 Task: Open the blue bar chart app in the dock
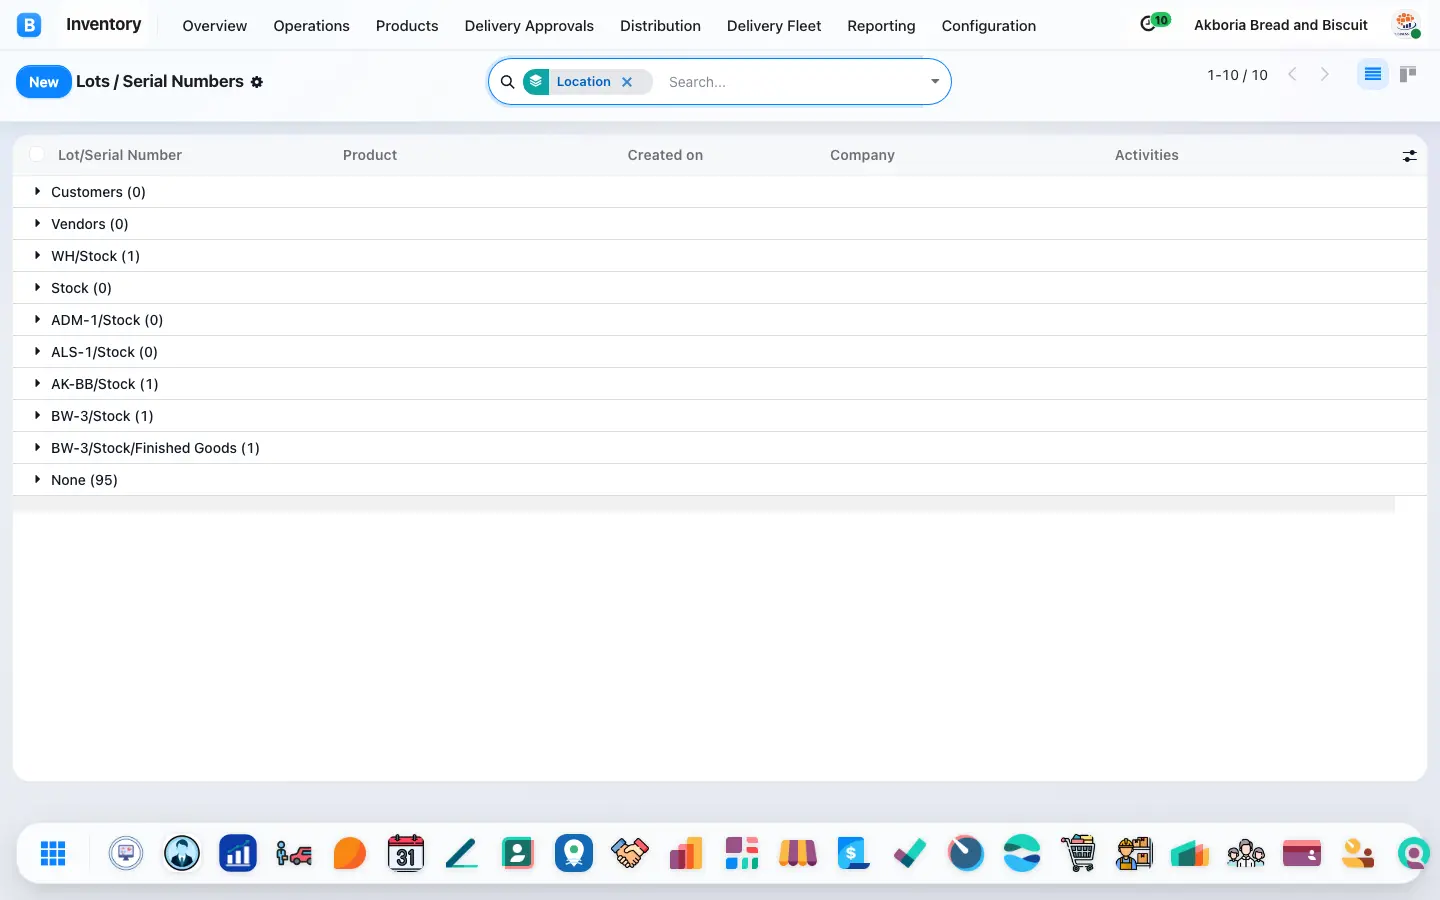point(238,853)
